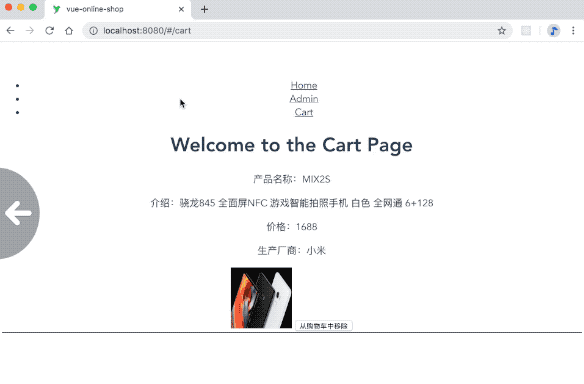Screen dimensions: 584x384
Task: Click the macOS yellow minimize window button
Action: 21,7
